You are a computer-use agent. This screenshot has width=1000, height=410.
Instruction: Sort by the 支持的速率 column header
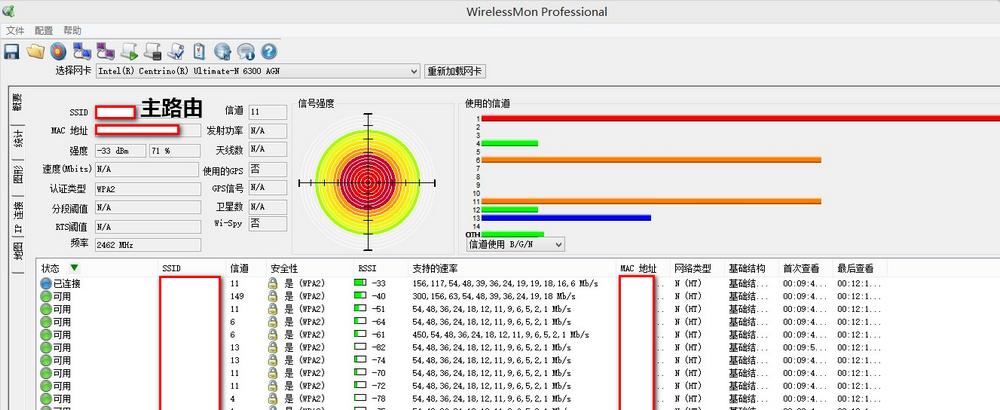pyautogui.click(x=513, y=268)
